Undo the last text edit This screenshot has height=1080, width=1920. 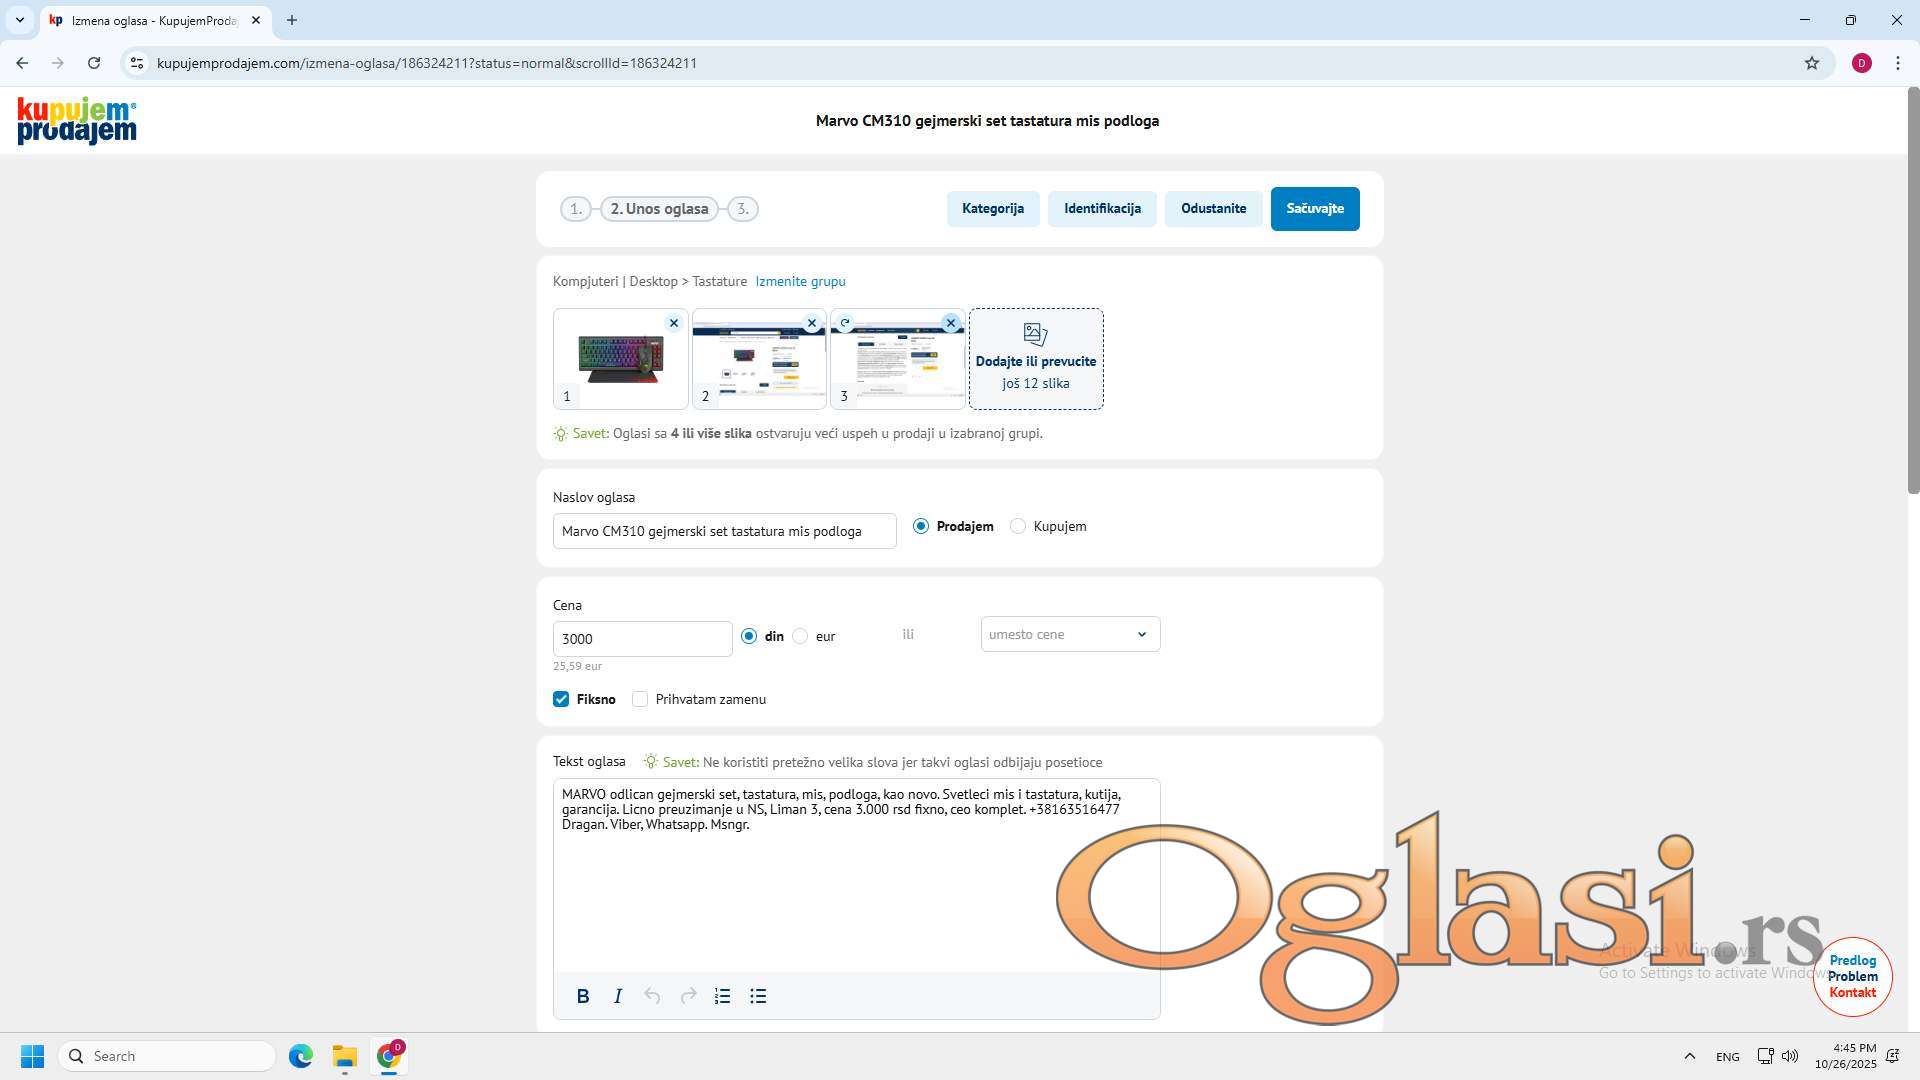tap(652, 996)
